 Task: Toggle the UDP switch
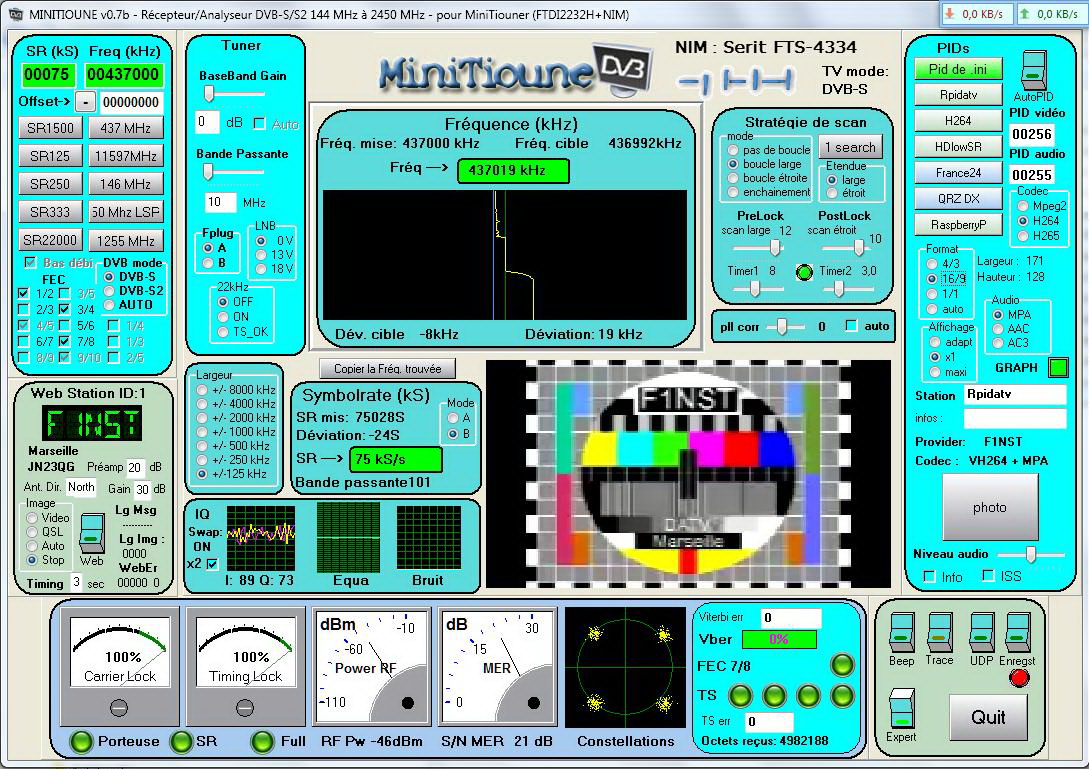[981, 632]
